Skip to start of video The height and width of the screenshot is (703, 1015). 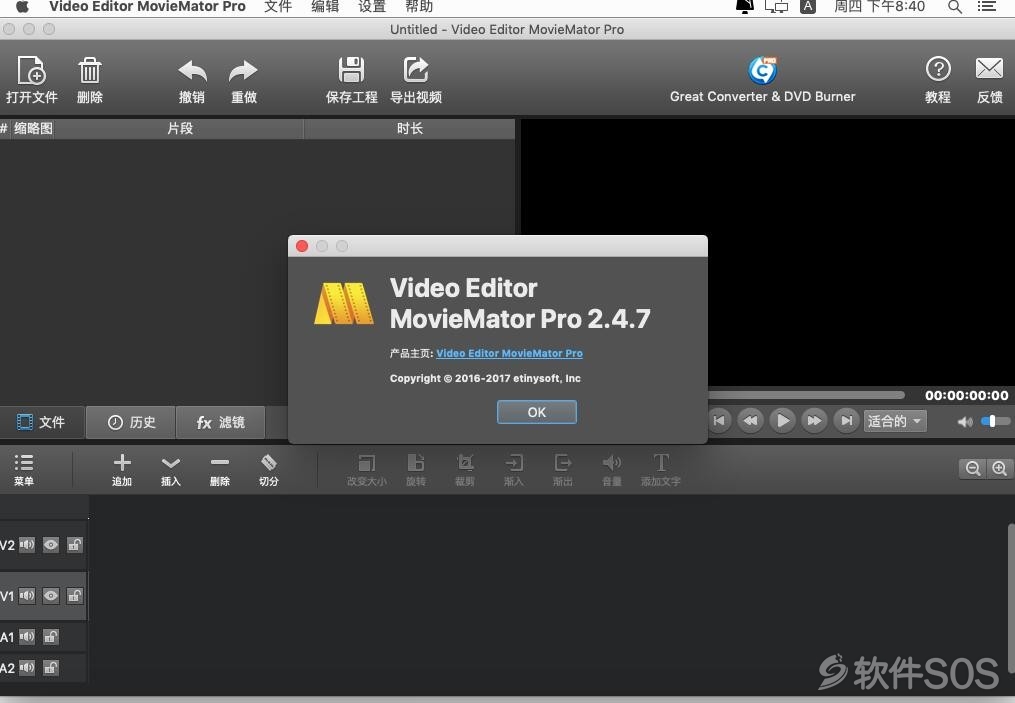[719, 421]
